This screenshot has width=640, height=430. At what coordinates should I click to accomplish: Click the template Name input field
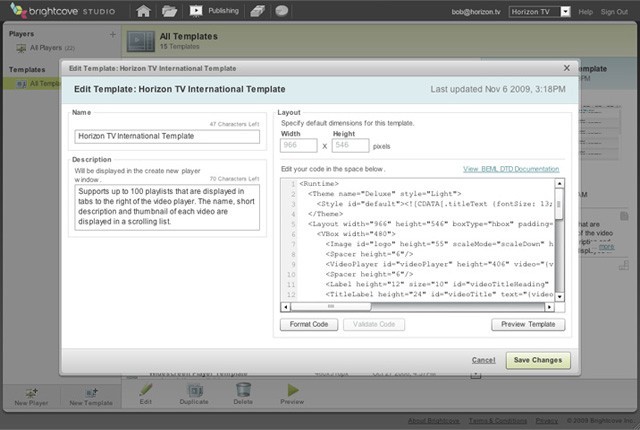coord(167,136)
